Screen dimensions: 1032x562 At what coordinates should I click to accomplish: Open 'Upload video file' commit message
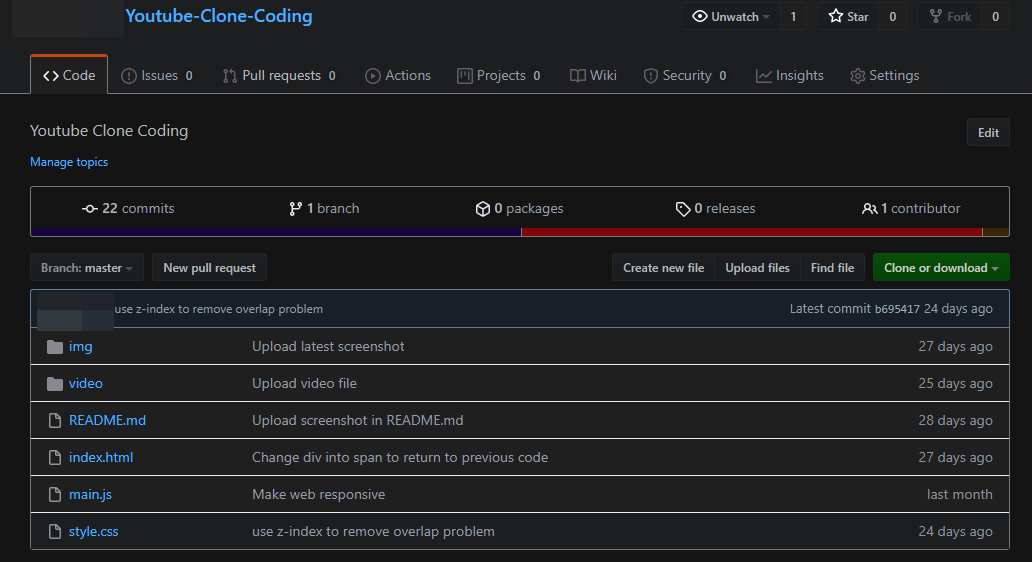[304, 383]
